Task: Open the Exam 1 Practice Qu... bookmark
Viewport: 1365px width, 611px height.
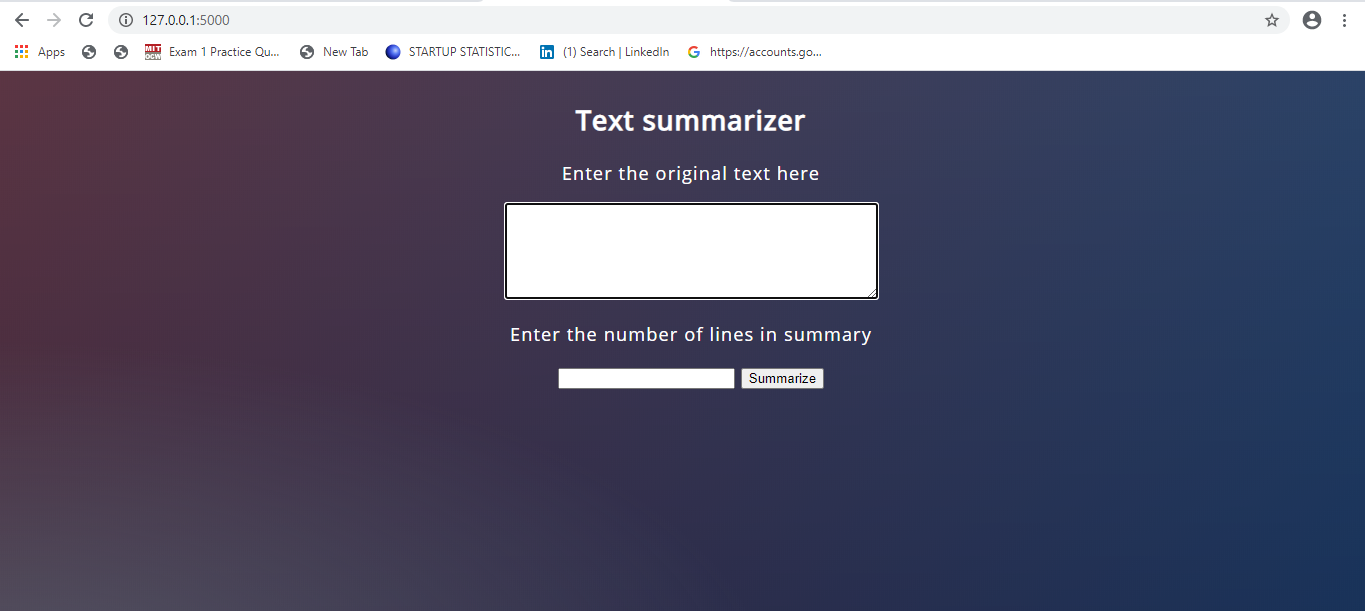Action: pyautogui.click(x=212, y=52)
